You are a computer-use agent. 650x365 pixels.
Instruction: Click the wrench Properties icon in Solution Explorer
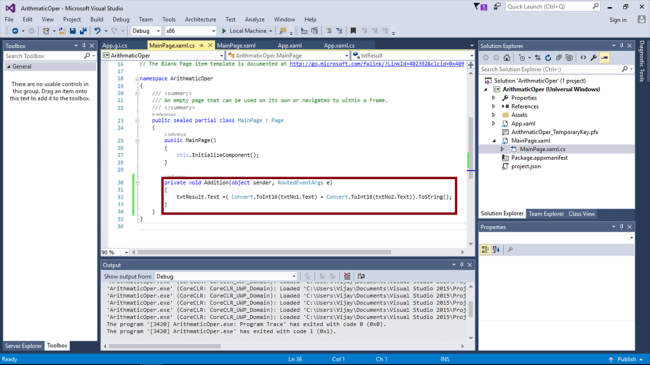click(594, 58)
